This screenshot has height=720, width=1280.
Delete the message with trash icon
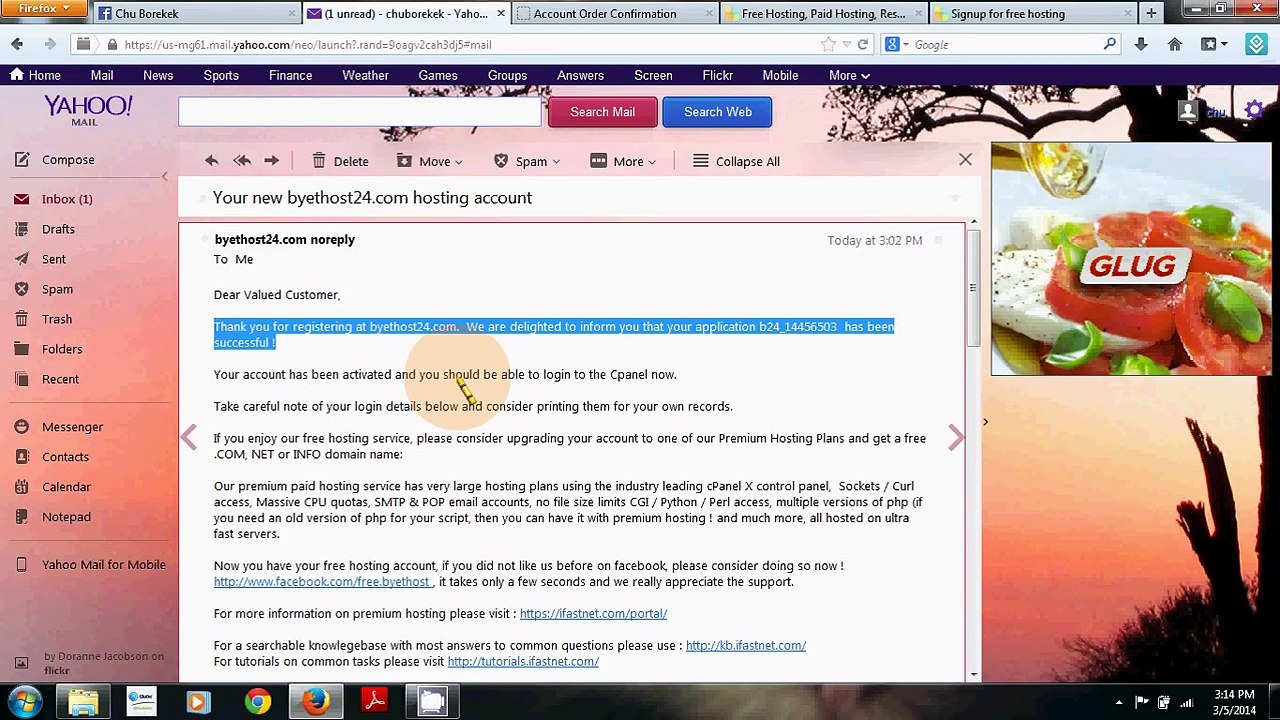pyautogui.click(x=340, y=161)
